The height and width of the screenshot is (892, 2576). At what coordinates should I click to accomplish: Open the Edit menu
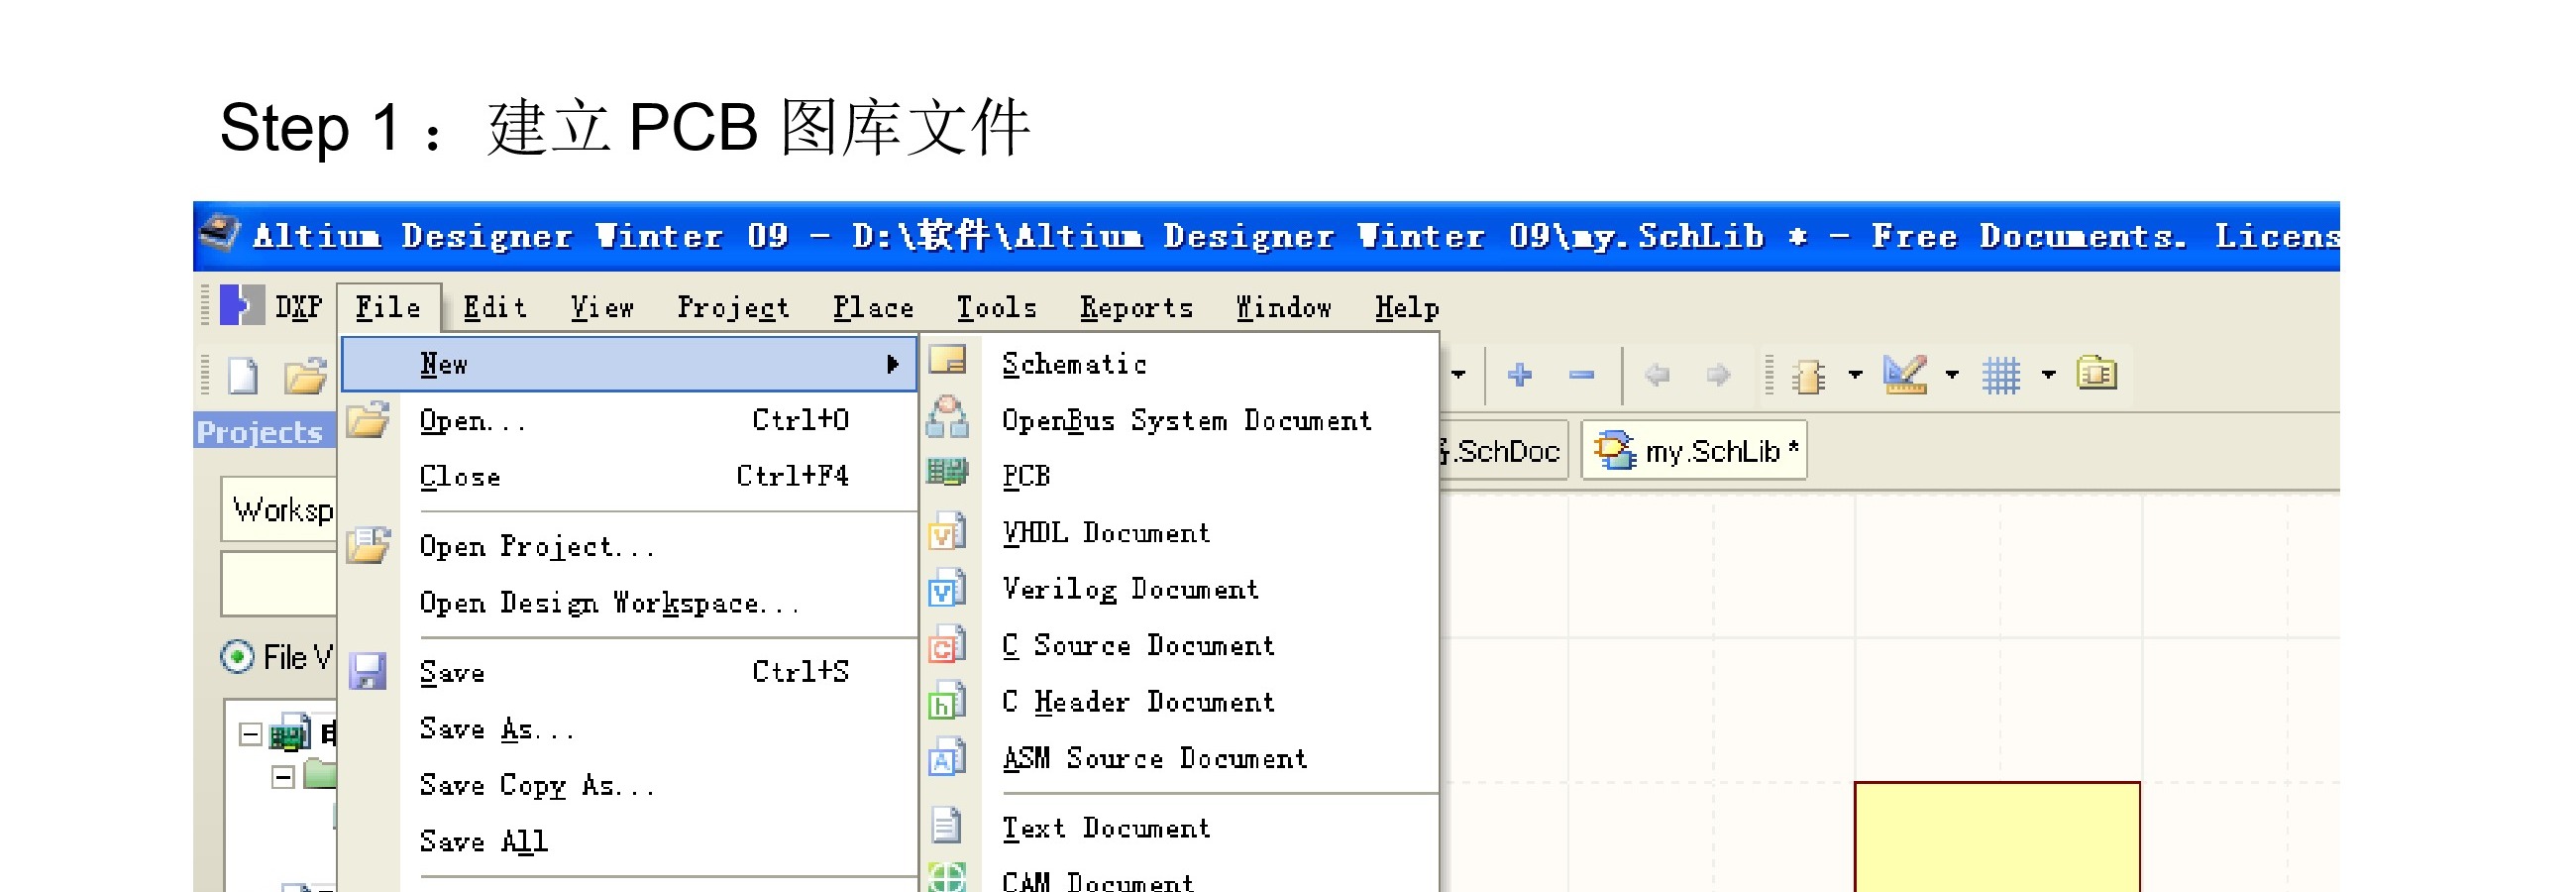[494, 307]
